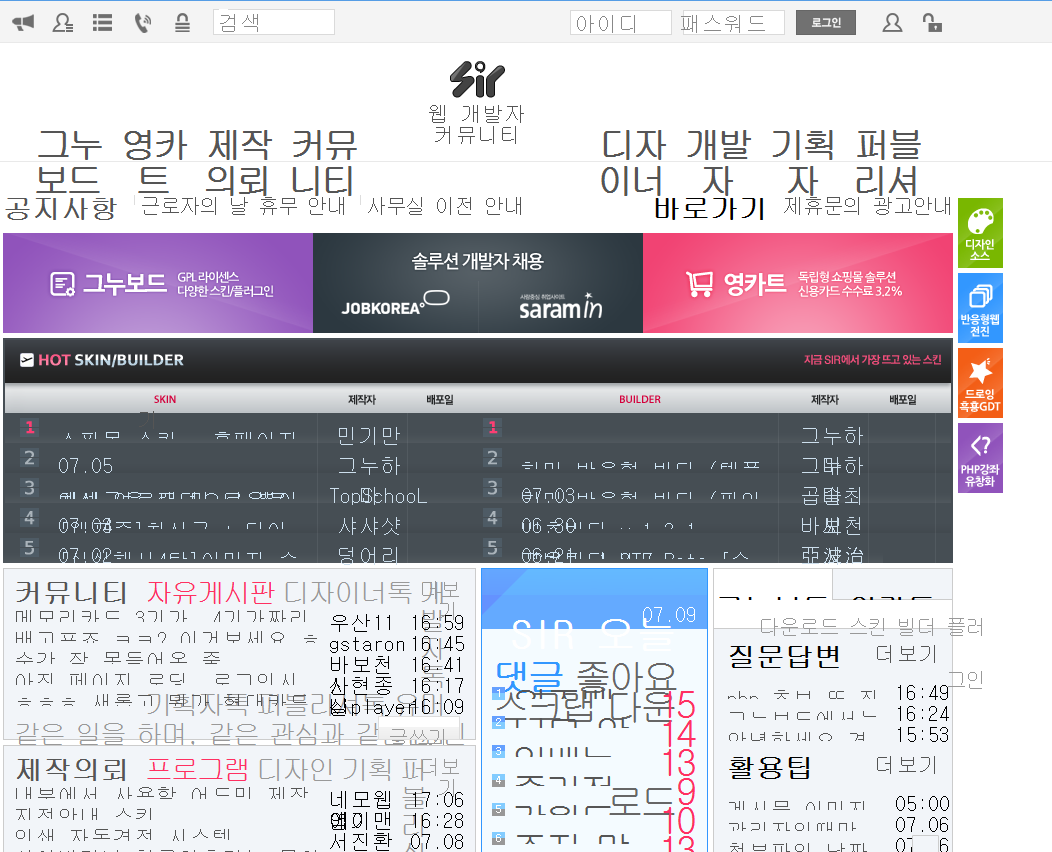Open the 커뮤니티 main menu

pyautogui.click(x=323, y=162)
